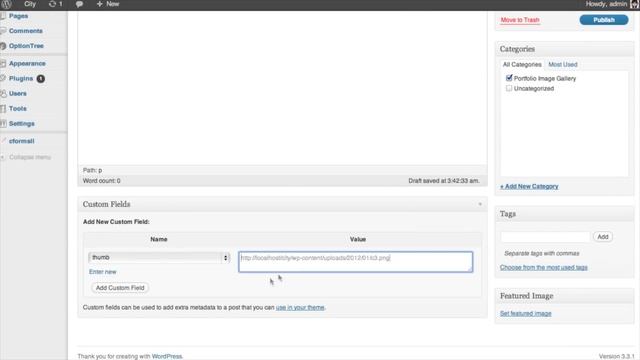Open the New content menu in admin bar
The width and height of the screenshot is (640, 360).
coord(108,4)
